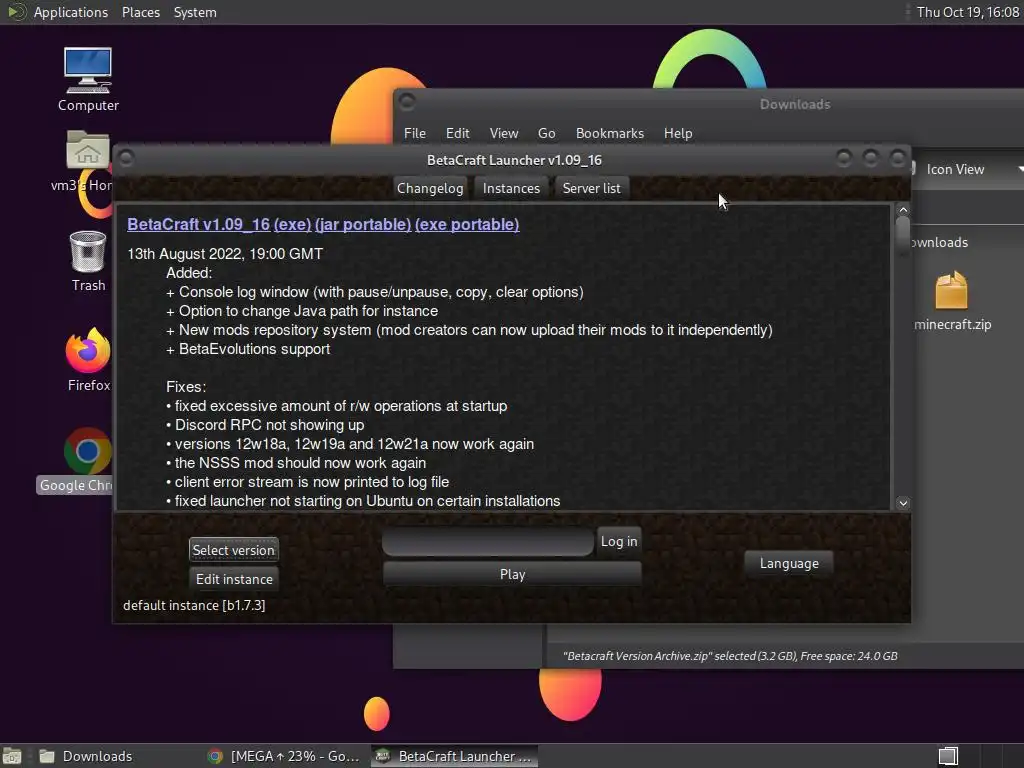Screen dimensions: 1024x768
Task: Focus the username input field
Action: [488, 542]
